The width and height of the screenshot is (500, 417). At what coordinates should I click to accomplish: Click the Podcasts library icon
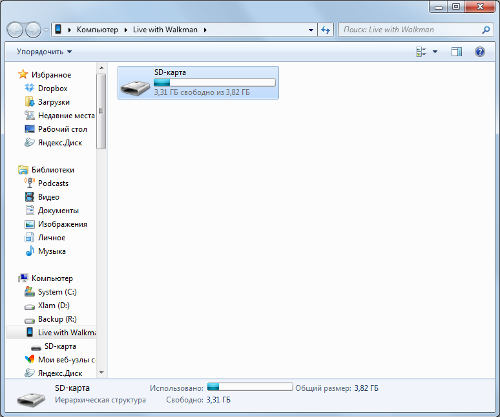(x=29, y=183)
